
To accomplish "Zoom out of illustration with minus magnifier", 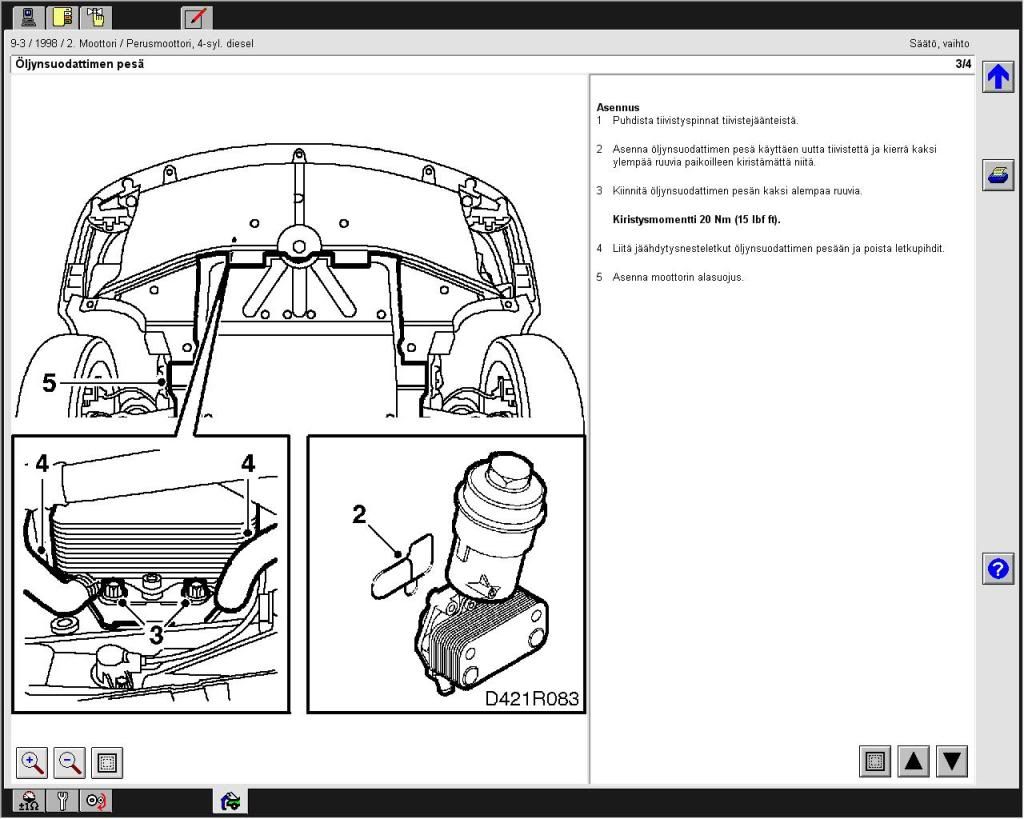I will (x=70, y=763).
